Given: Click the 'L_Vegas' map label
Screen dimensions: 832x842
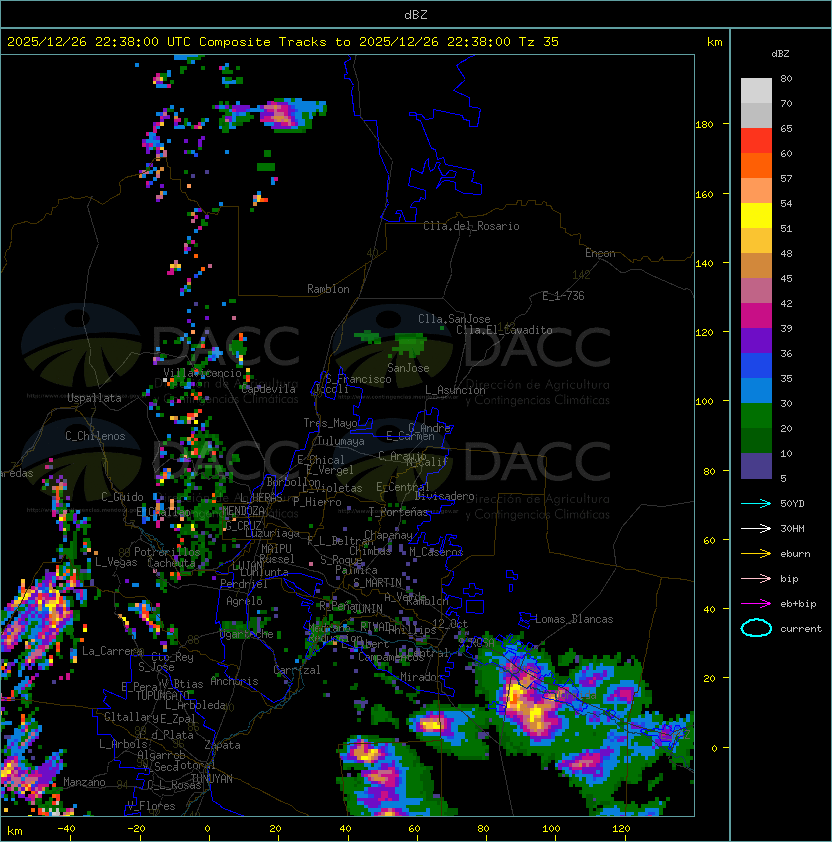Looking at the screenshot, I should [116, 562].
